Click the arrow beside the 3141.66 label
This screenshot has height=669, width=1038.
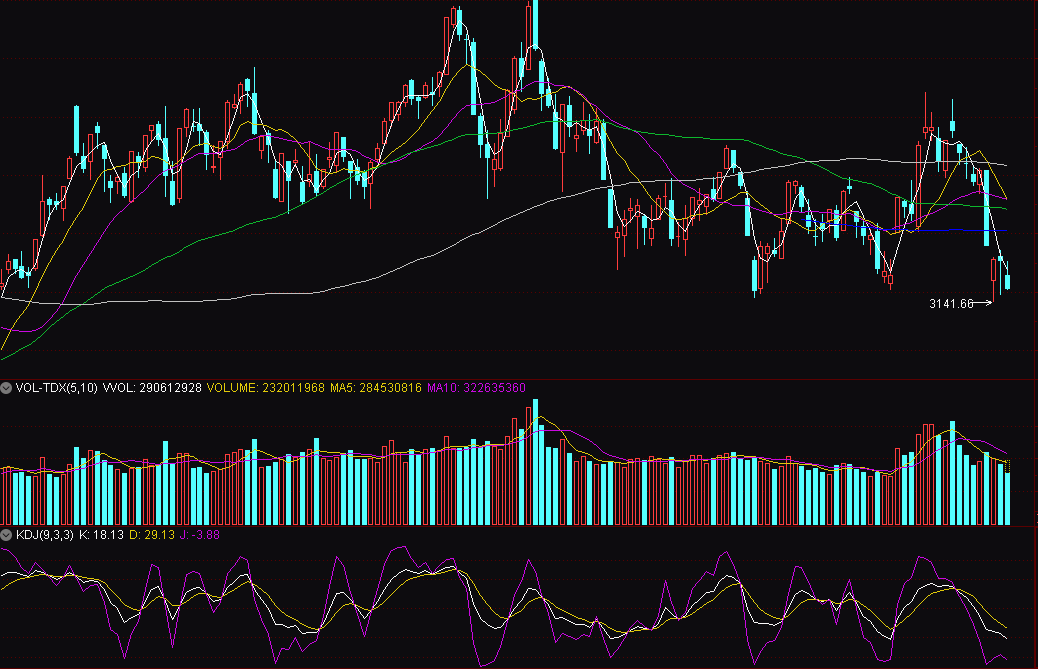coord(983,303)
